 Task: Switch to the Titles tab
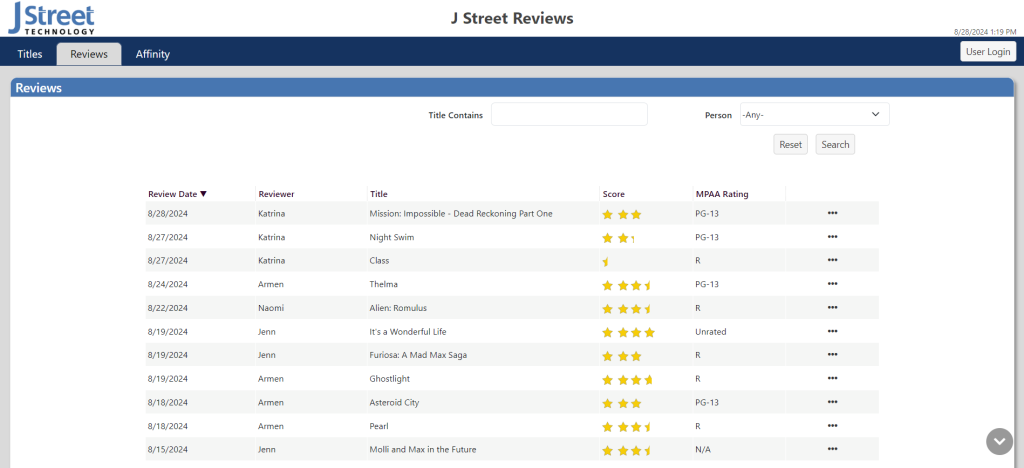coord(29,54)
